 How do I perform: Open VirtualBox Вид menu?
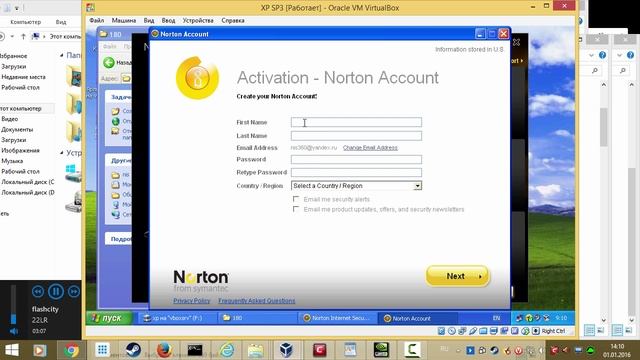149,20
